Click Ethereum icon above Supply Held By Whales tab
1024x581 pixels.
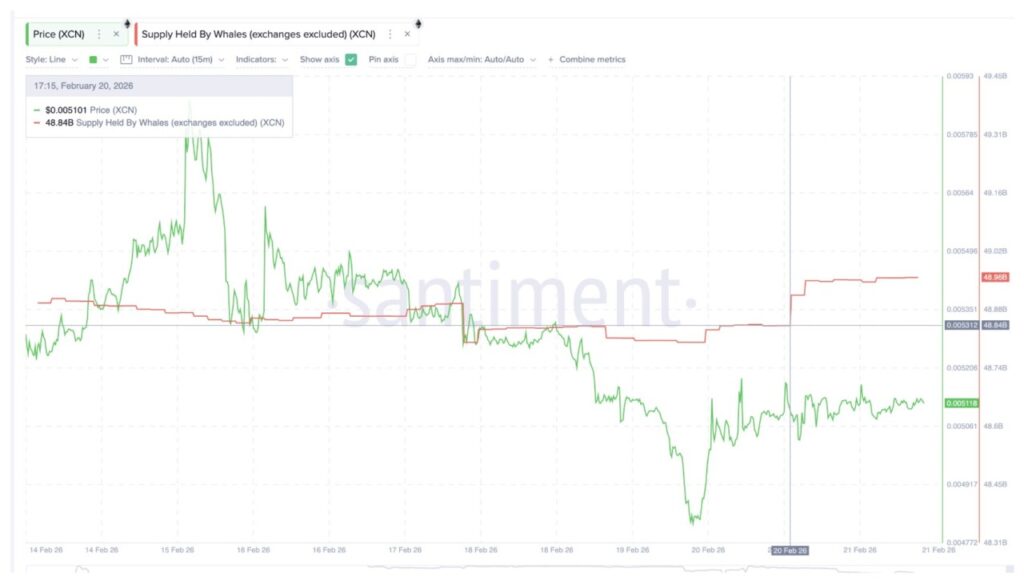(417, 22)
